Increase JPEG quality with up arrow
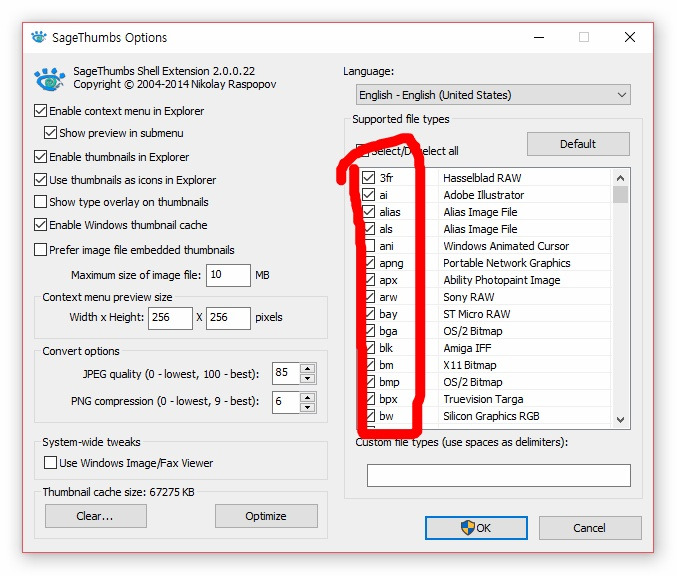The image size is (677, 576). pyautogui.click(x=307, y=369)
